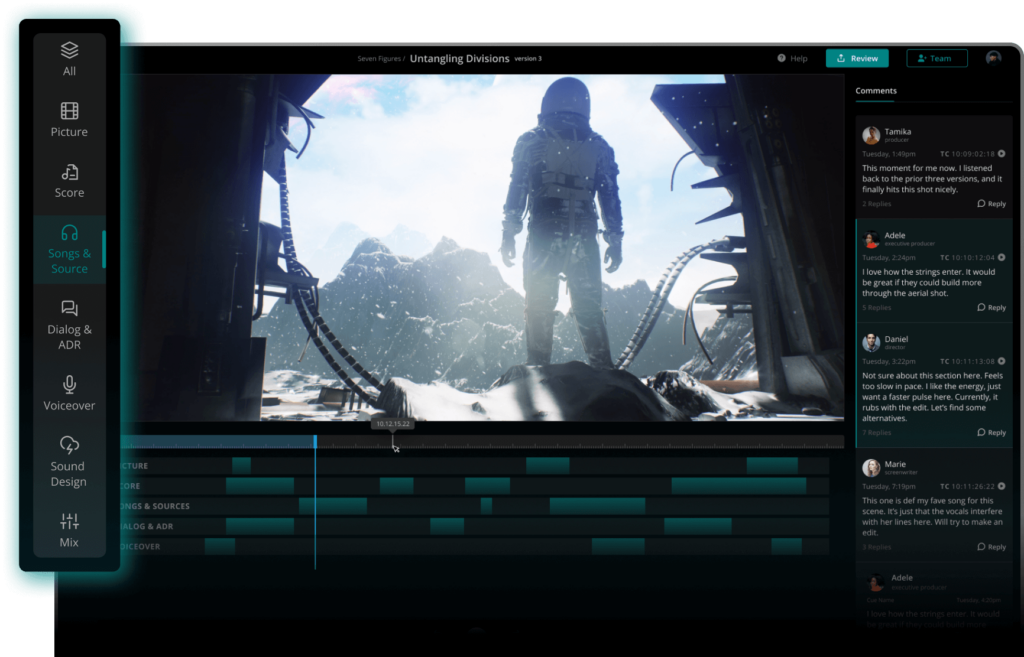Select the Mix faders icon
Viewport: 1024px width, 657px height.
click(x=69, y=522)
